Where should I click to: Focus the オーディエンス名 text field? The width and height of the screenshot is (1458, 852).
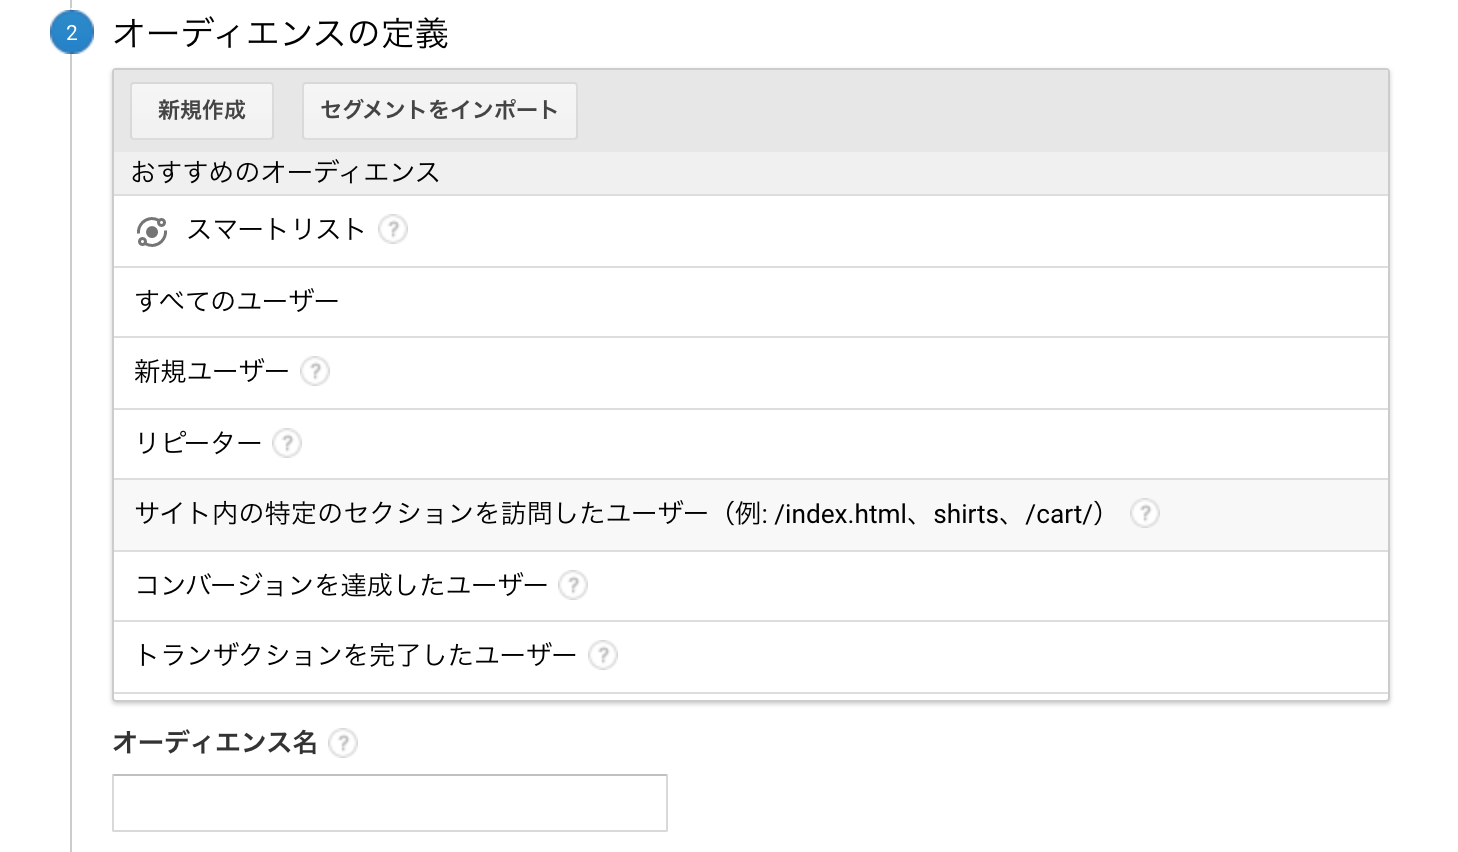click(x=389, y=802)
